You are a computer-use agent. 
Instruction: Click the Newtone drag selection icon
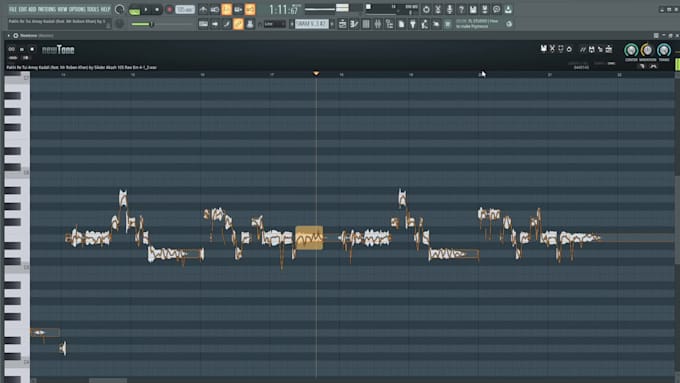coord(600,49)
